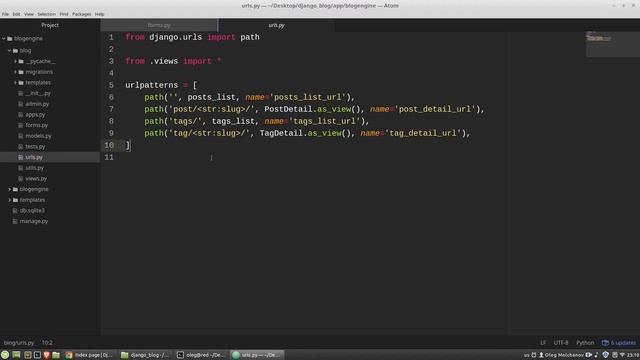Open the clock showing 23:10
Viewport: 640px width, 360px height.
coord(633,355)
